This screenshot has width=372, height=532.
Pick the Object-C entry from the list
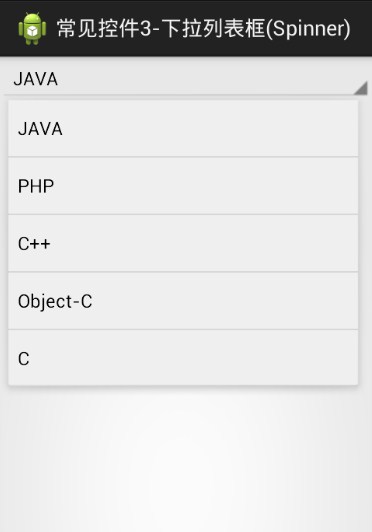[x=183, y=301]
